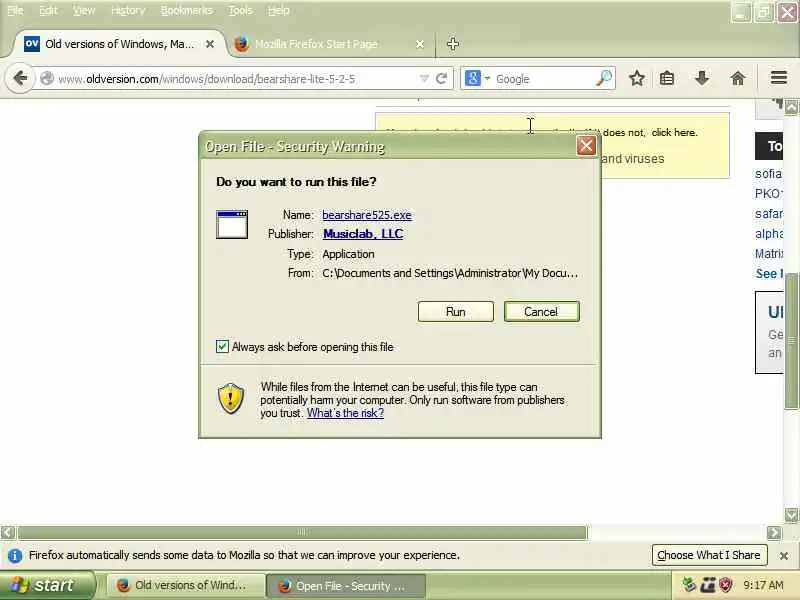Click the green safely-remove tray icon

pos(689,585)
